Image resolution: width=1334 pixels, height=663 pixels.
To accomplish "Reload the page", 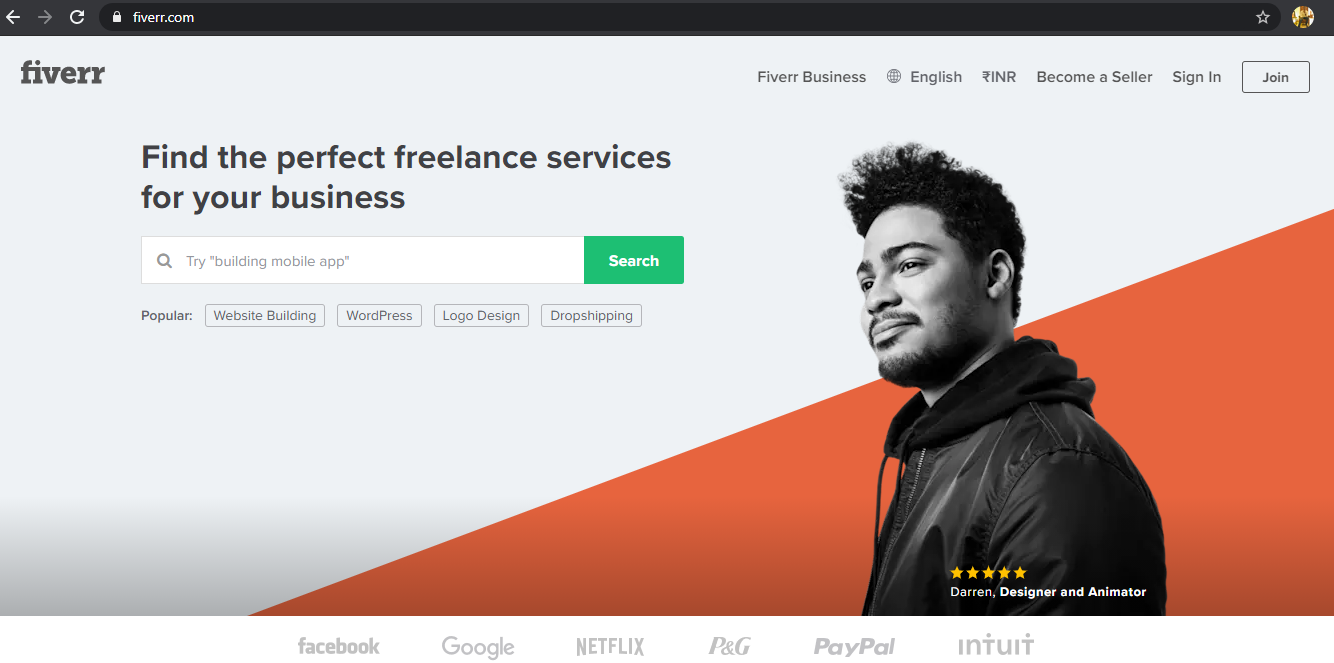I will click(x=77, y=17).
